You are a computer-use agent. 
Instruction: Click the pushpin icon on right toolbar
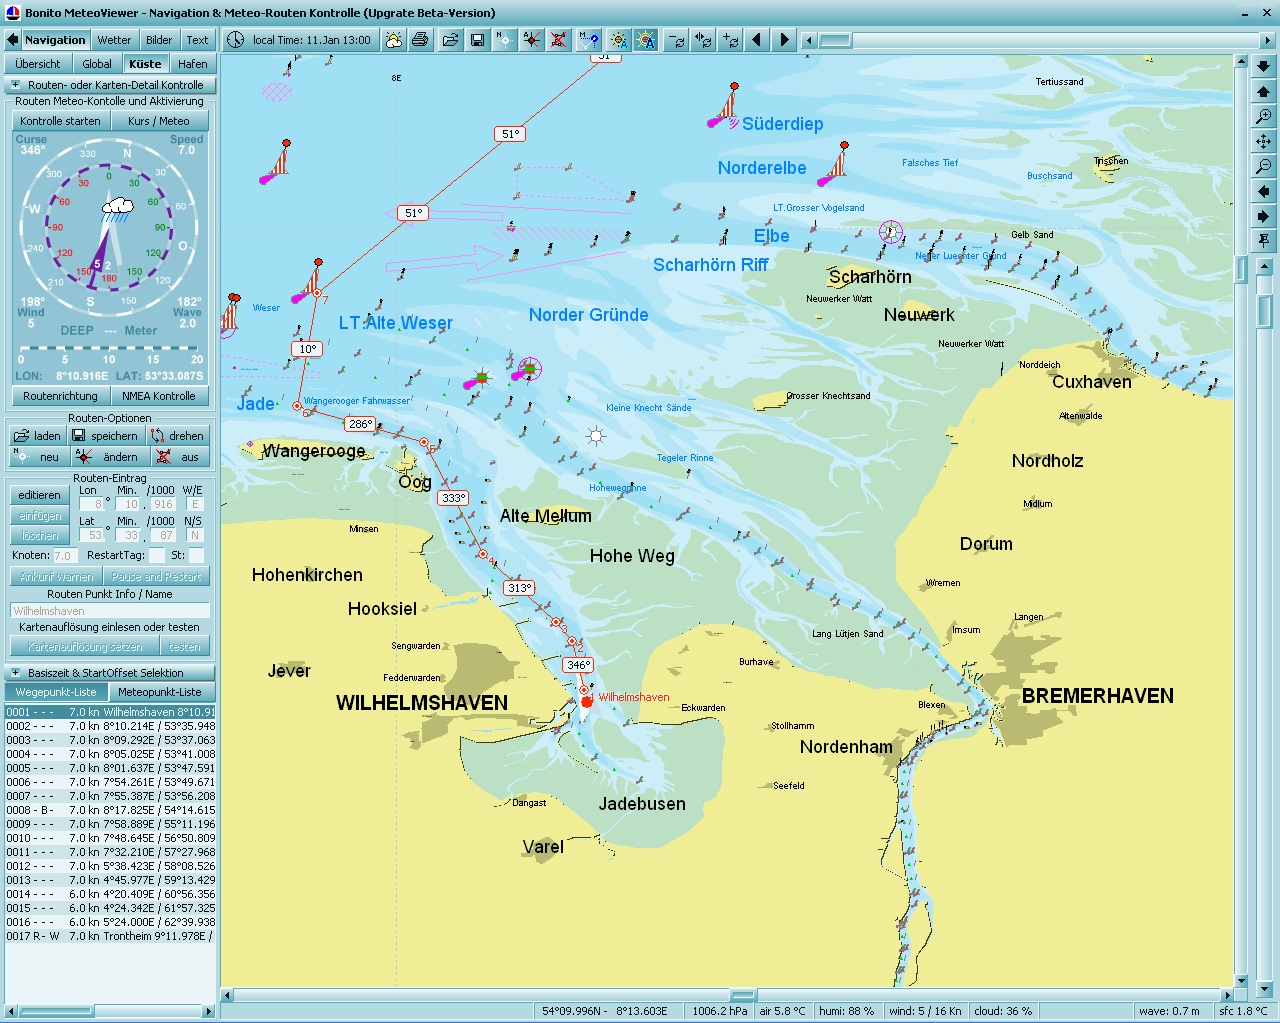click(1264, 241)
